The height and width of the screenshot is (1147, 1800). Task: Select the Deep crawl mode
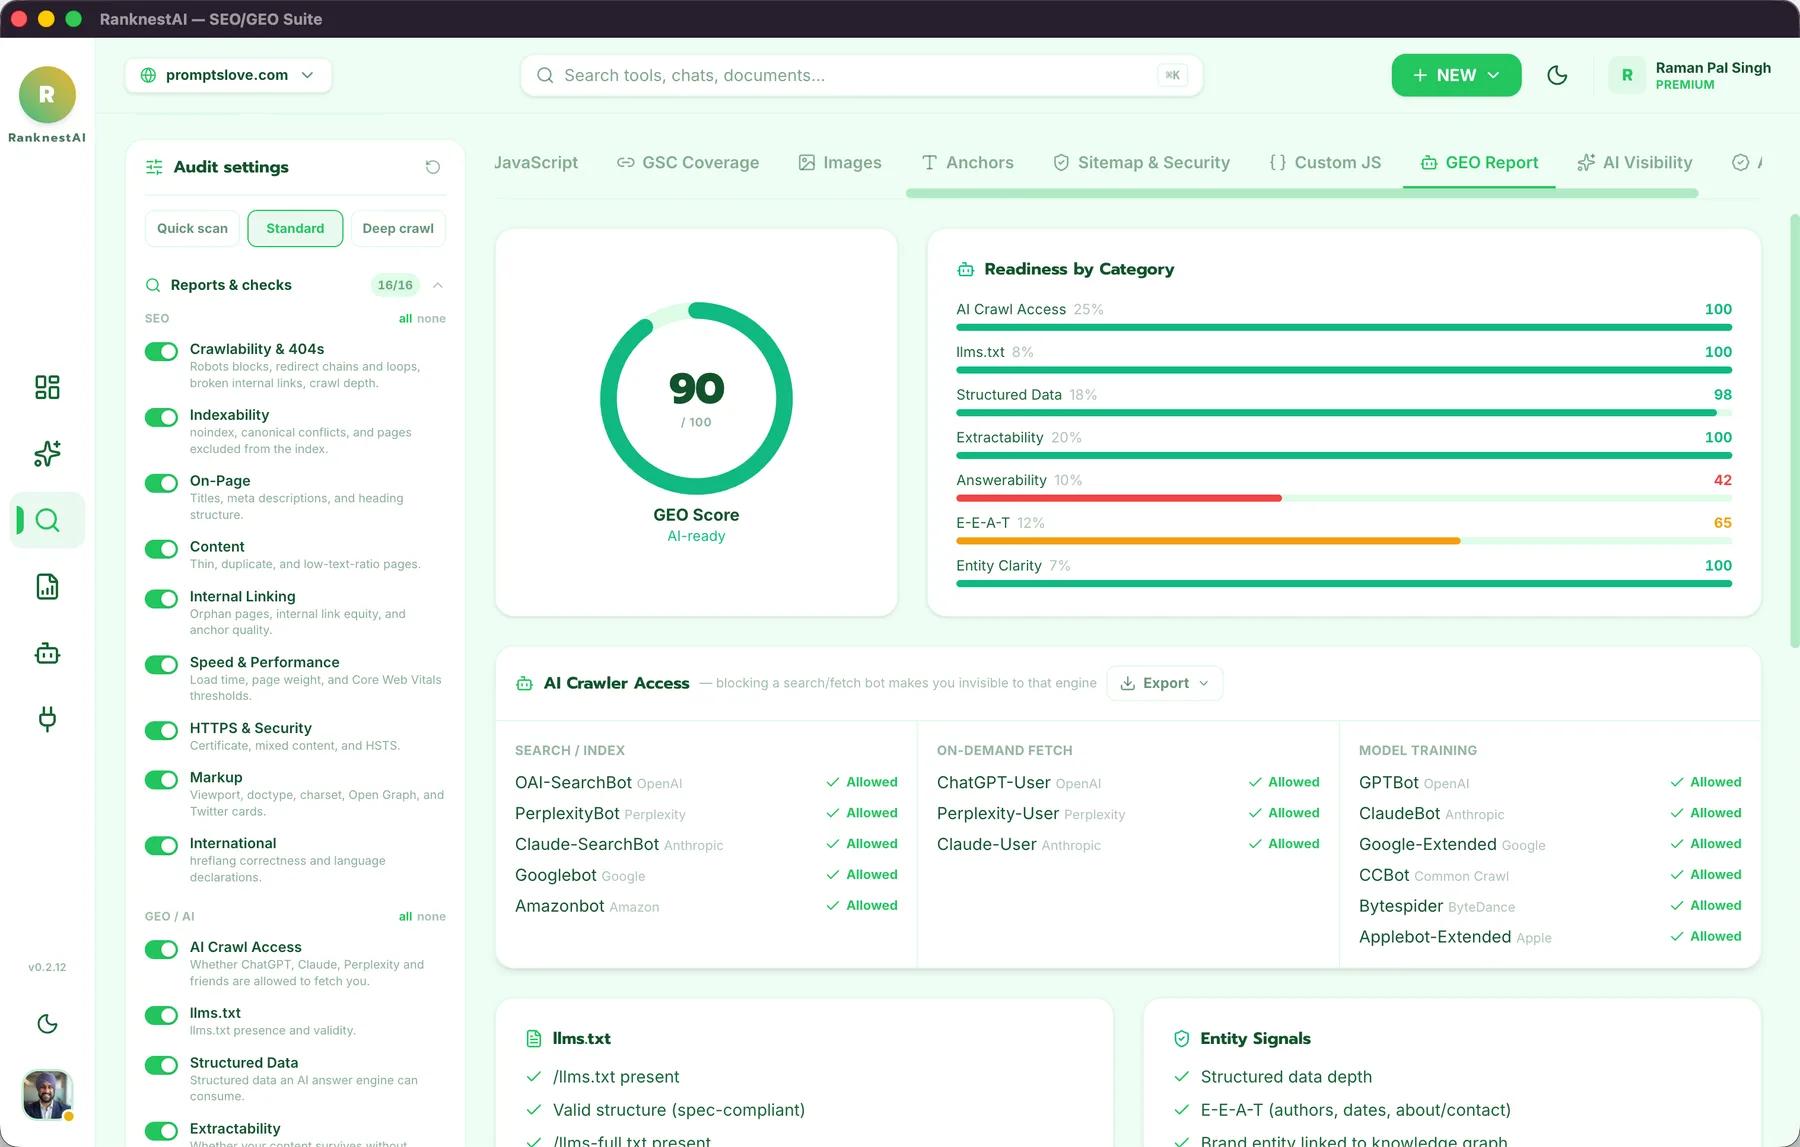pos(398,228)
